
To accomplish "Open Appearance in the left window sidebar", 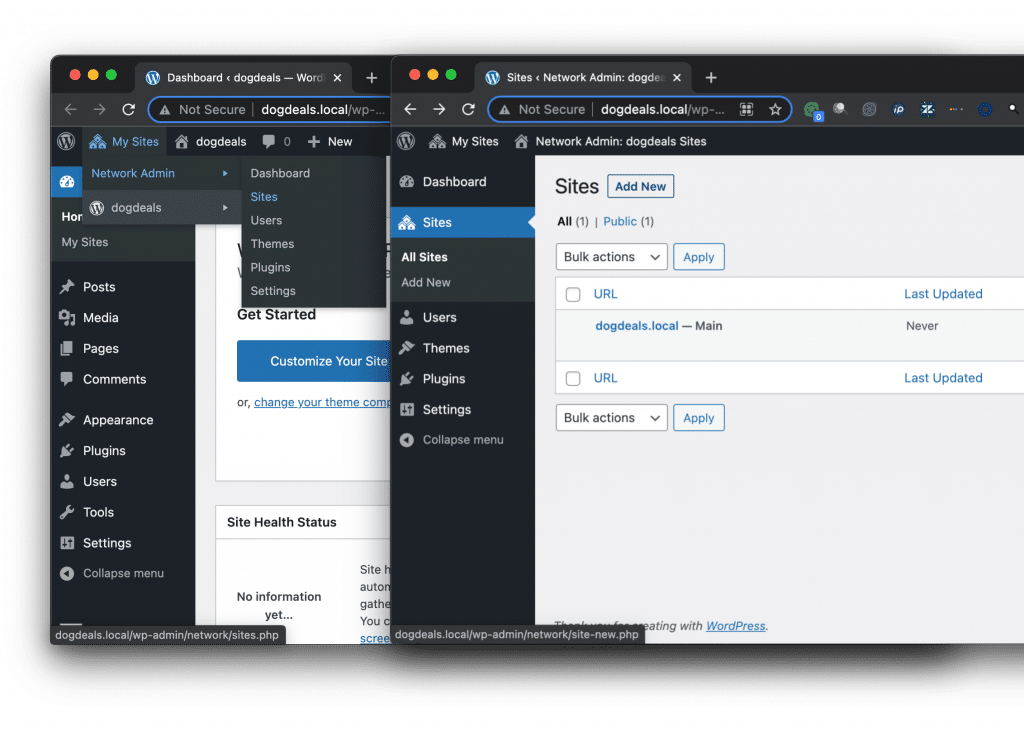I will pos(118,420).
